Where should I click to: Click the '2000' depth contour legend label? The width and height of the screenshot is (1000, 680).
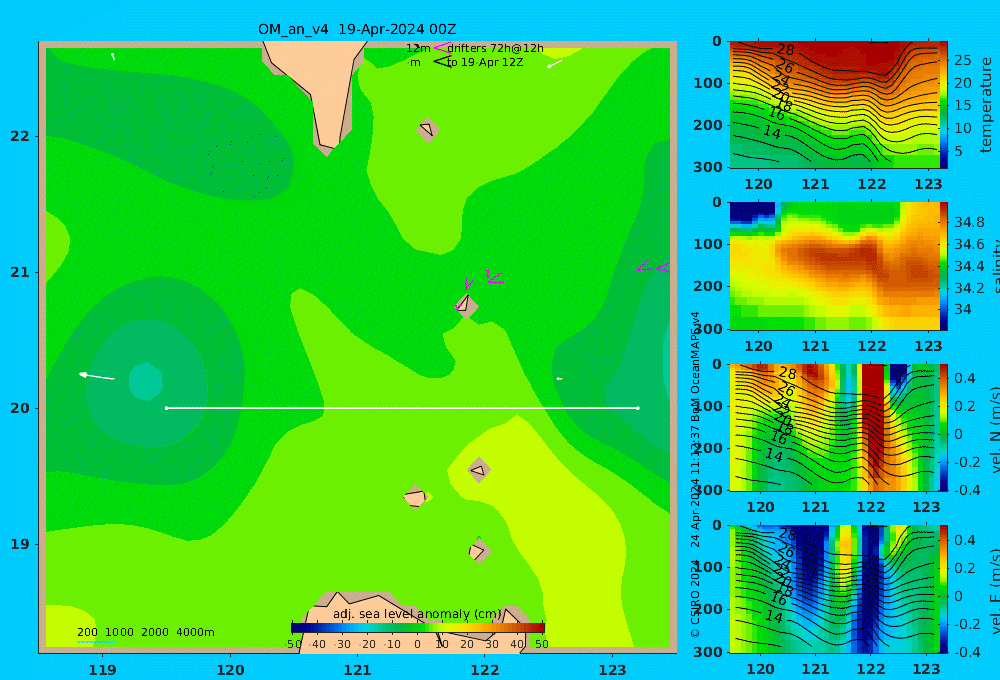click(x=155, y=632)
